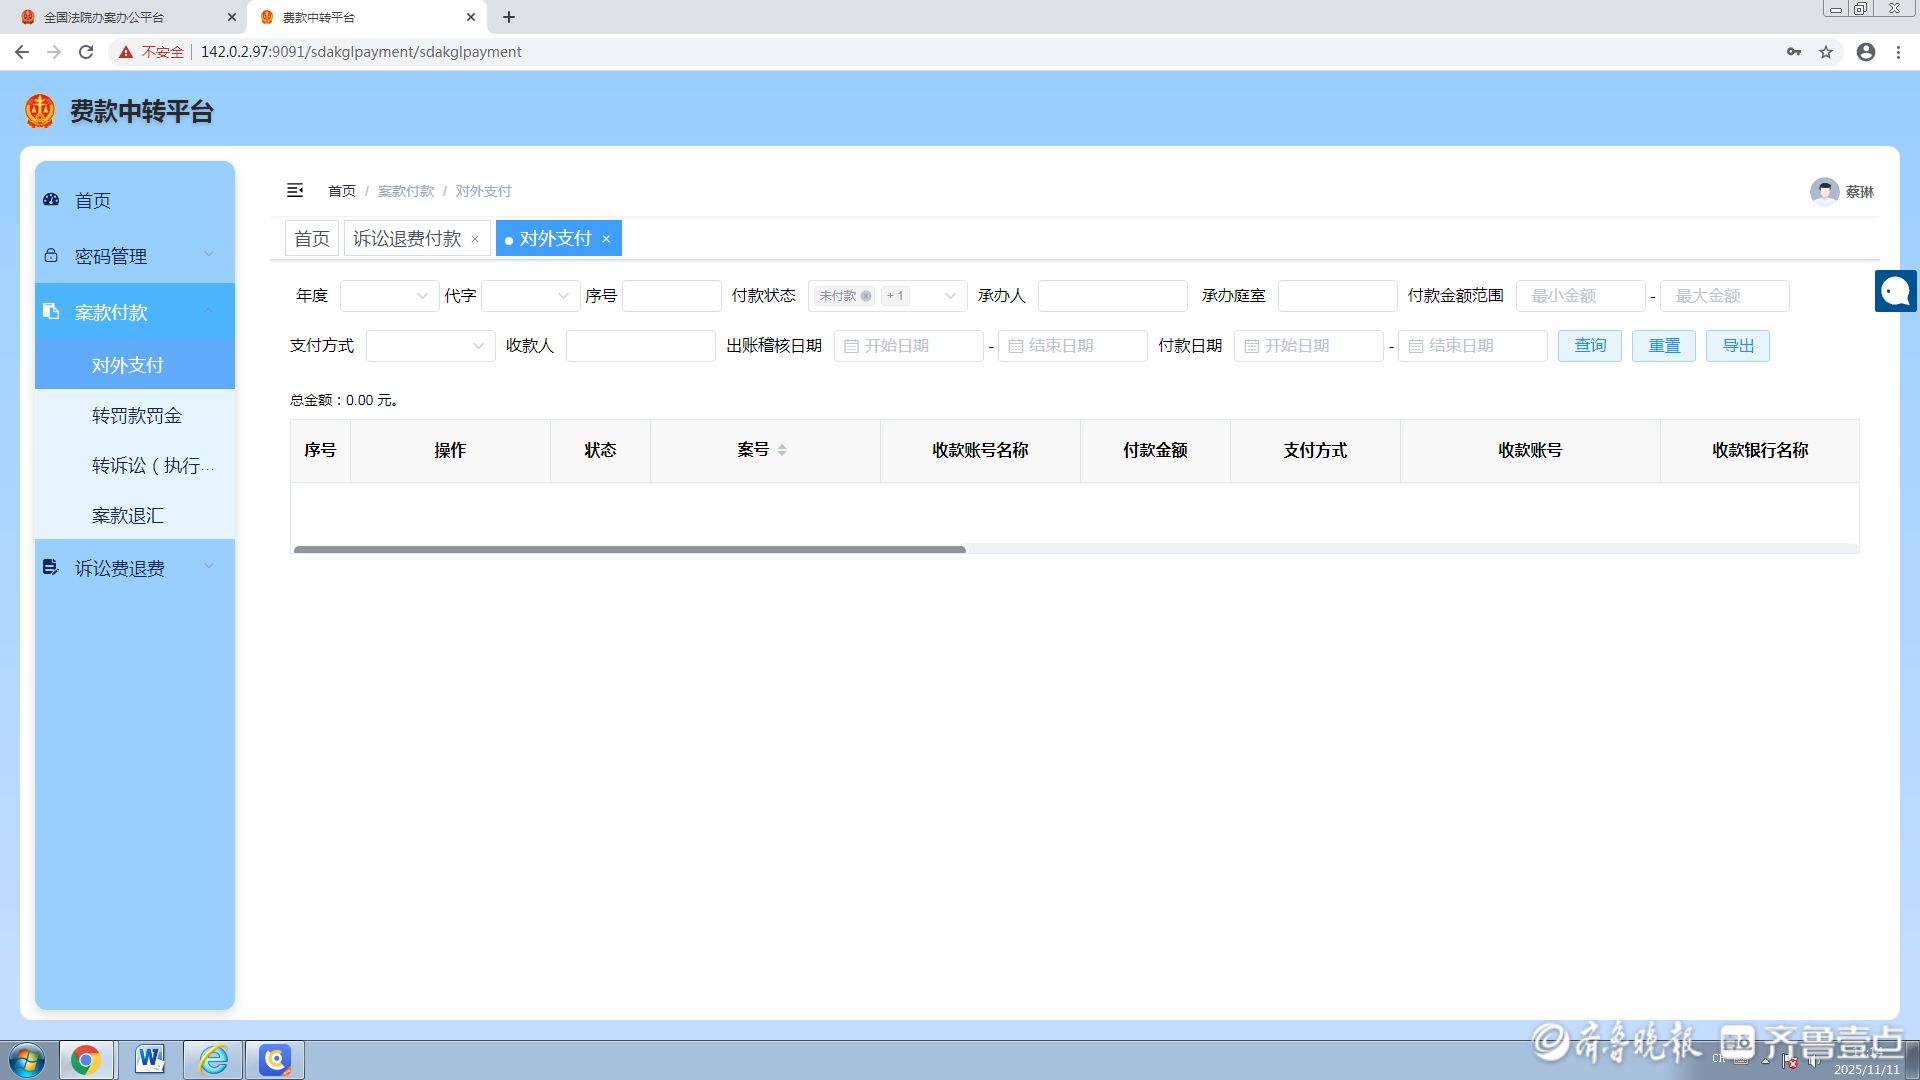Expand the 年度 dropdown

389,296
